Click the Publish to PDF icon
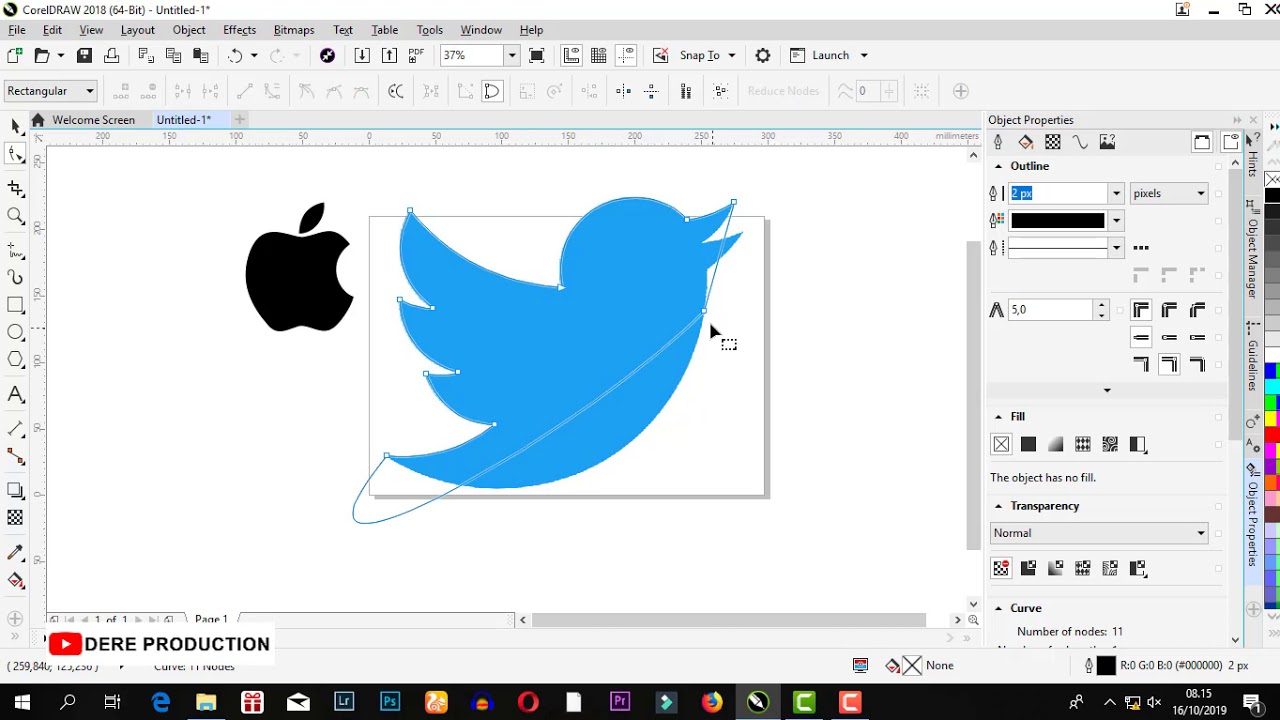The width and height of the screenshot is (1280, 720). pyautogui.click(x=416, y=55)
